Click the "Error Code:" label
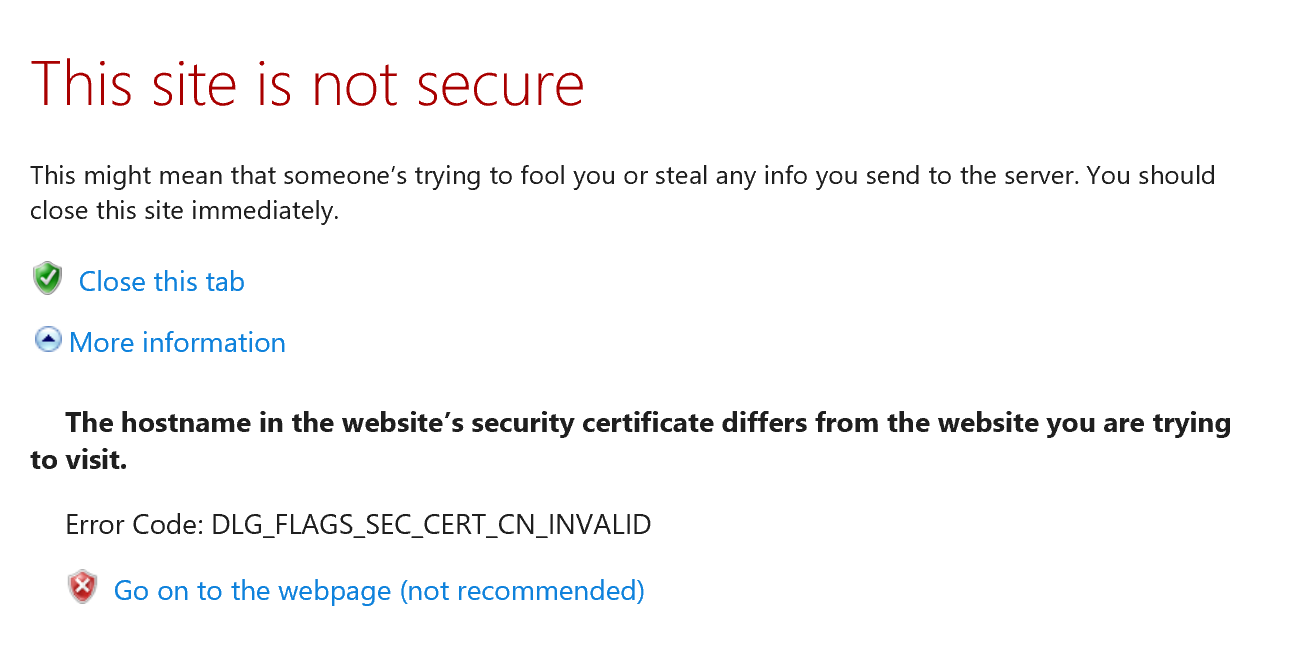The image size is (1306, 661). point(134,524)
